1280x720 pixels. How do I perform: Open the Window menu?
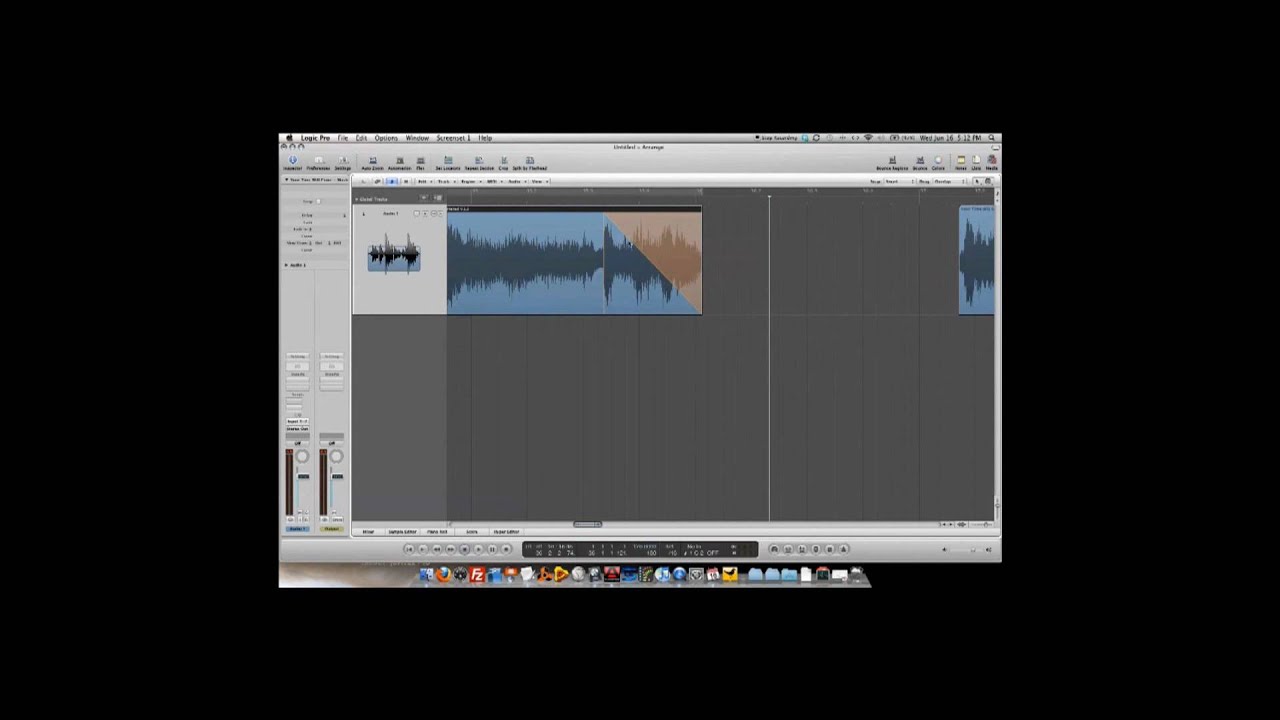(417, 138)
